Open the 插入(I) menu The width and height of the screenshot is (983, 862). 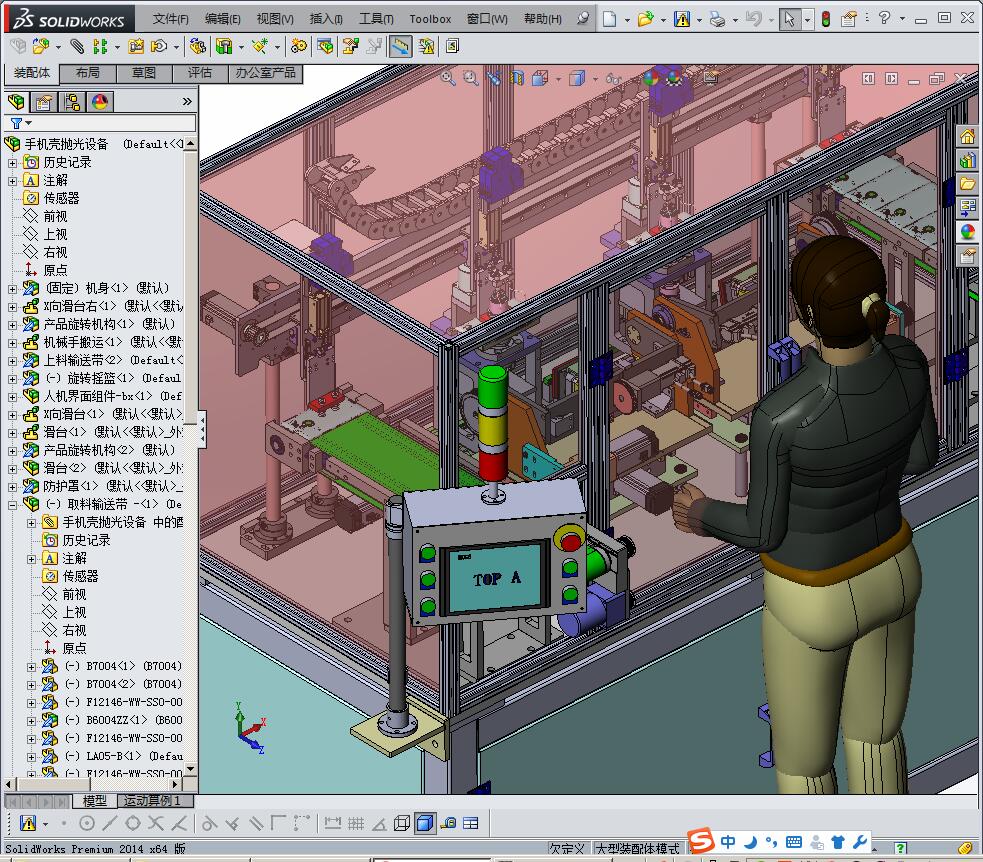[x=326, y=19]
